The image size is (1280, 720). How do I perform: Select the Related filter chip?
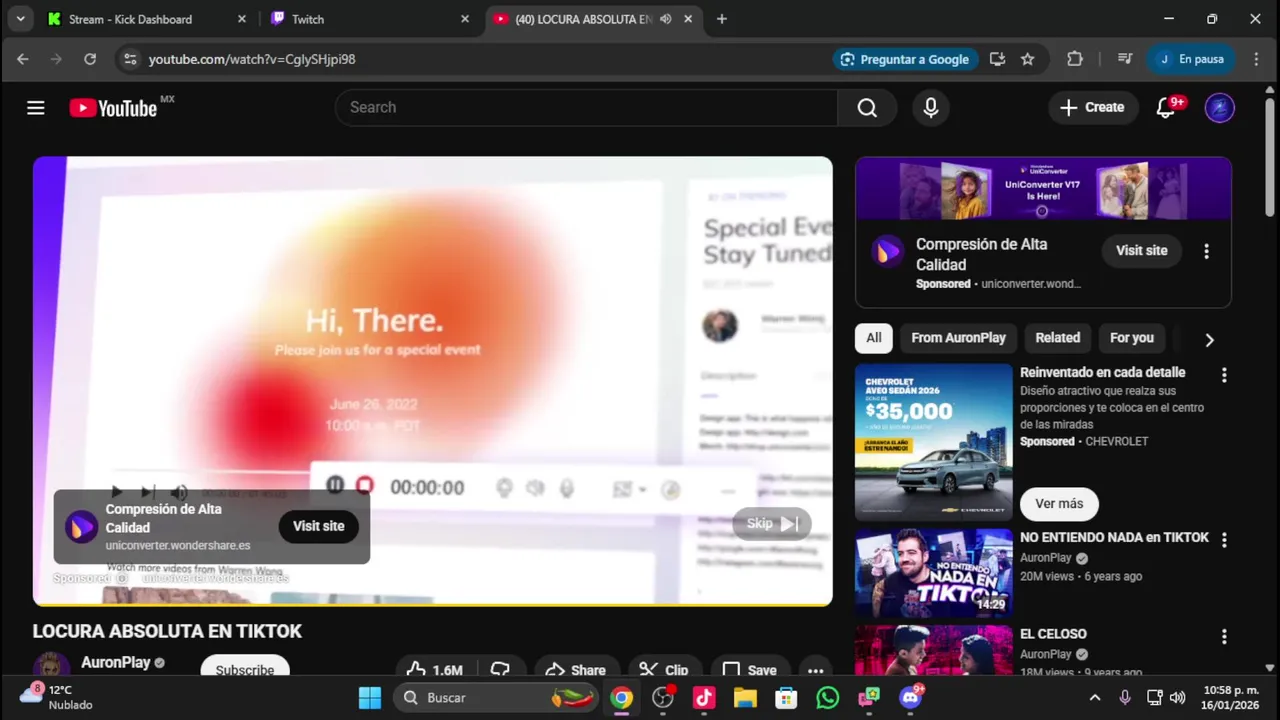pos(1057,338)
